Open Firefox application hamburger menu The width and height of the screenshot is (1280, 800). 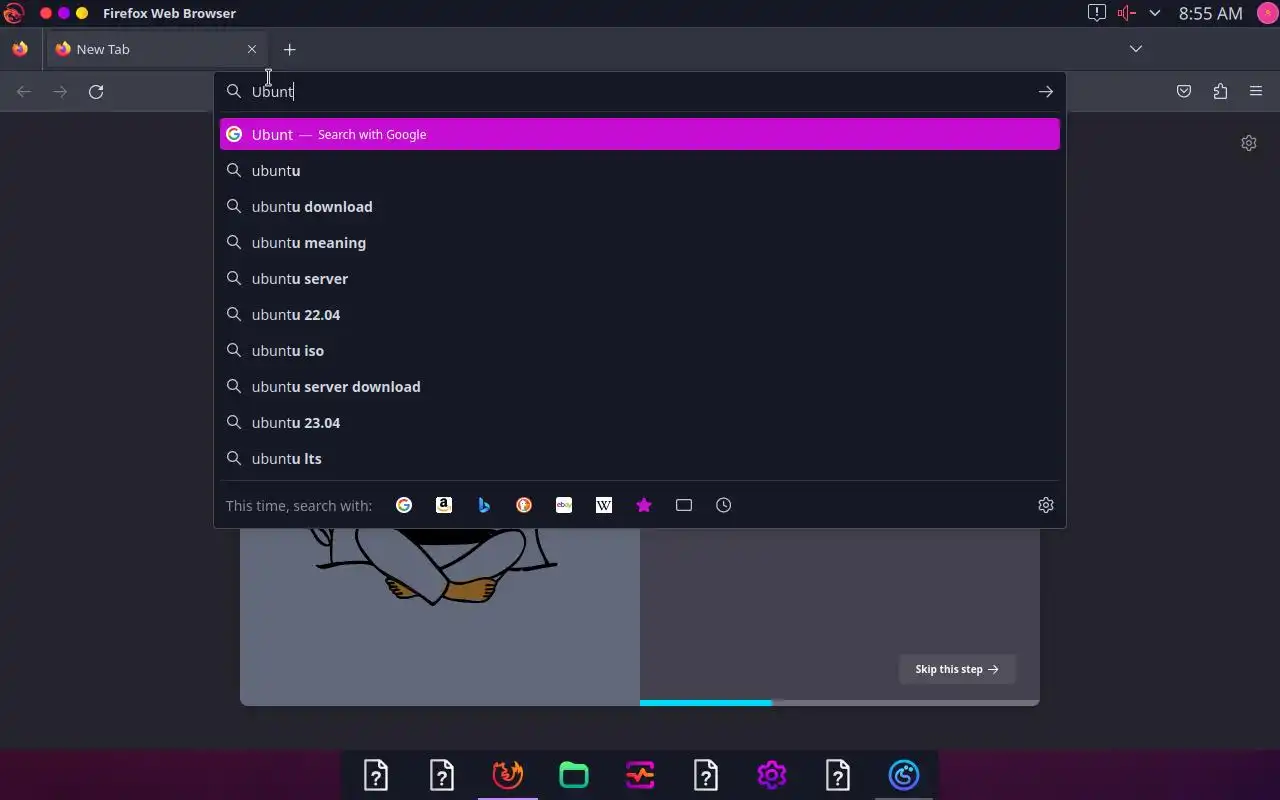pyautogui.click(x=1256, y=91)
